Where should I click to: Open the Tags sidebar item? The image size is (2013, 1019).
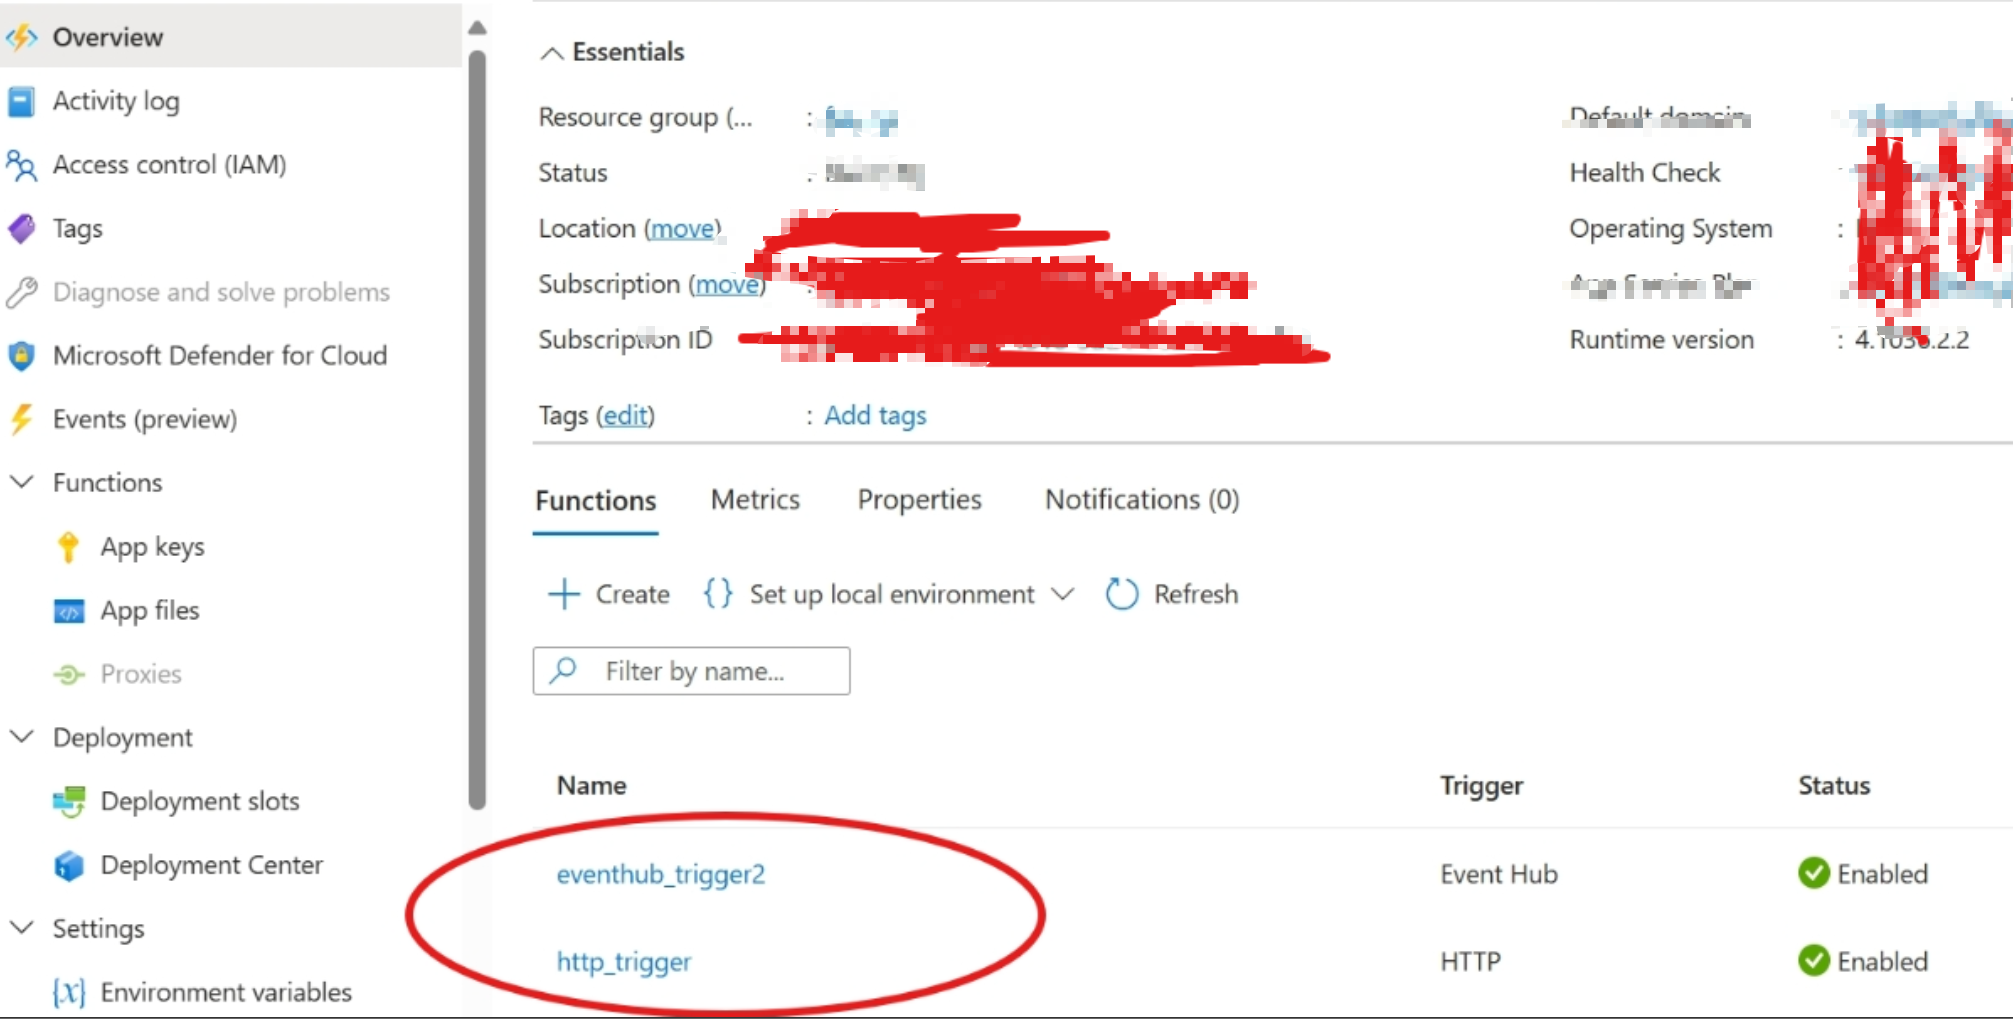coord(77,228)
